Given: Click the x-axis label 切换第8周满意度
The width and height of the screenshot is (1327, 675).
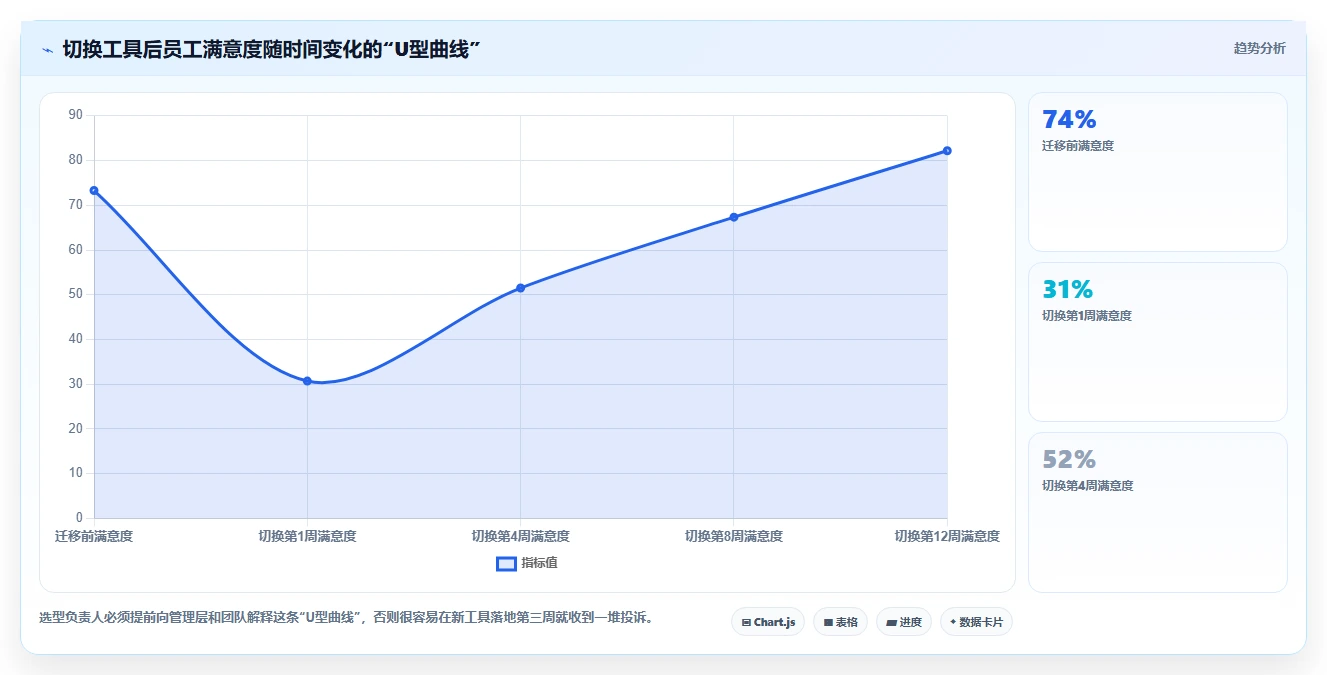Looking at the screenshot, I should [x=733, y=536].
